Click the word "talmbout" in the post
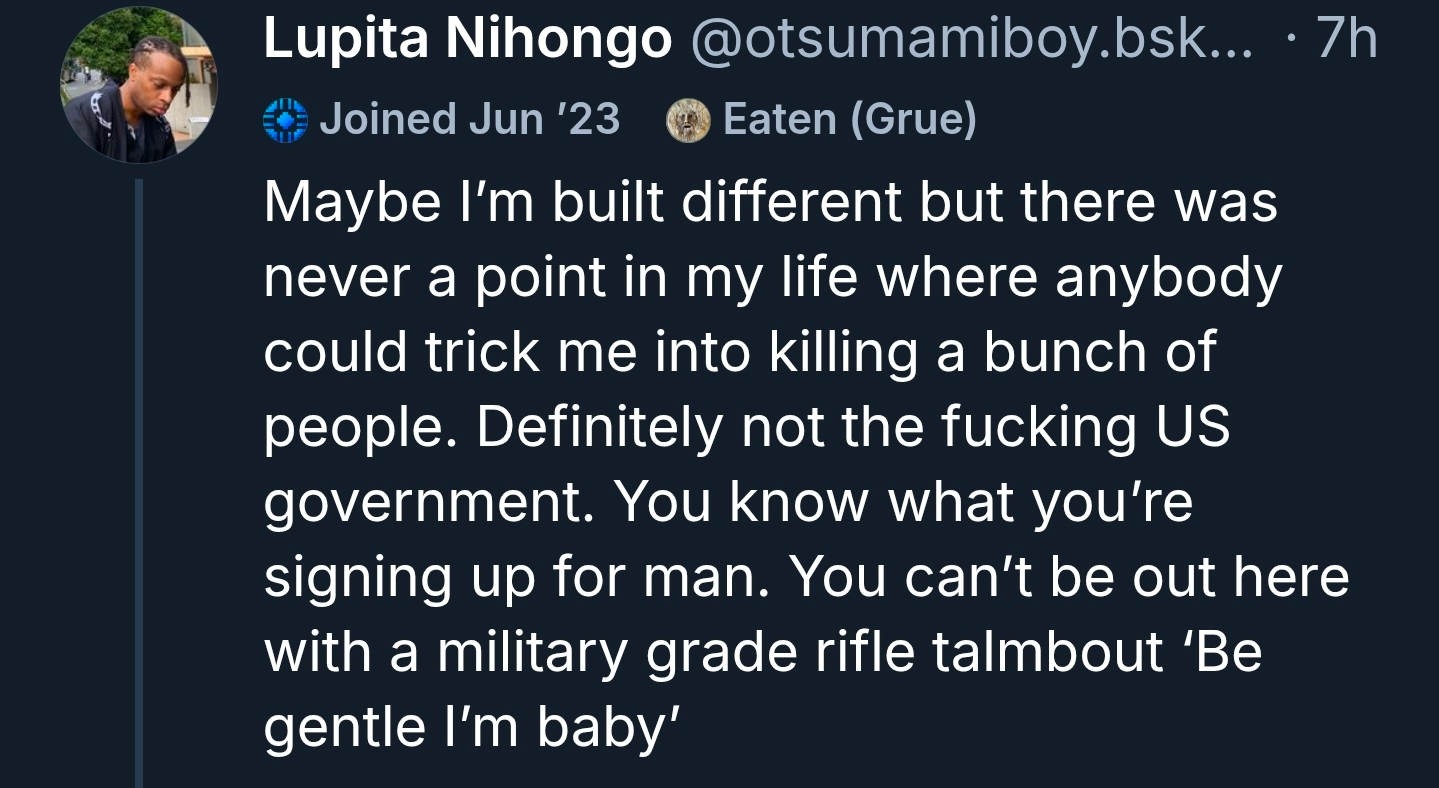The height and width of the screenshot is (788, 1439). pyautogui.click(x=1047, y=652)
